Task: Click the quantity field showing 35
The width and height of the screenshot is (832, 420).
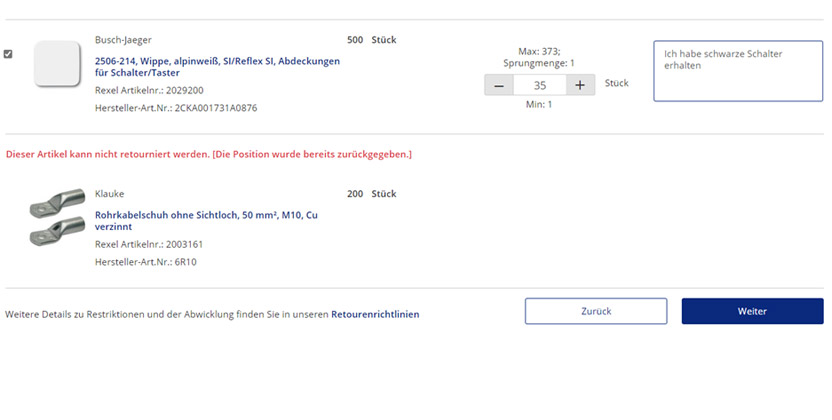Action: pos(539,85)
